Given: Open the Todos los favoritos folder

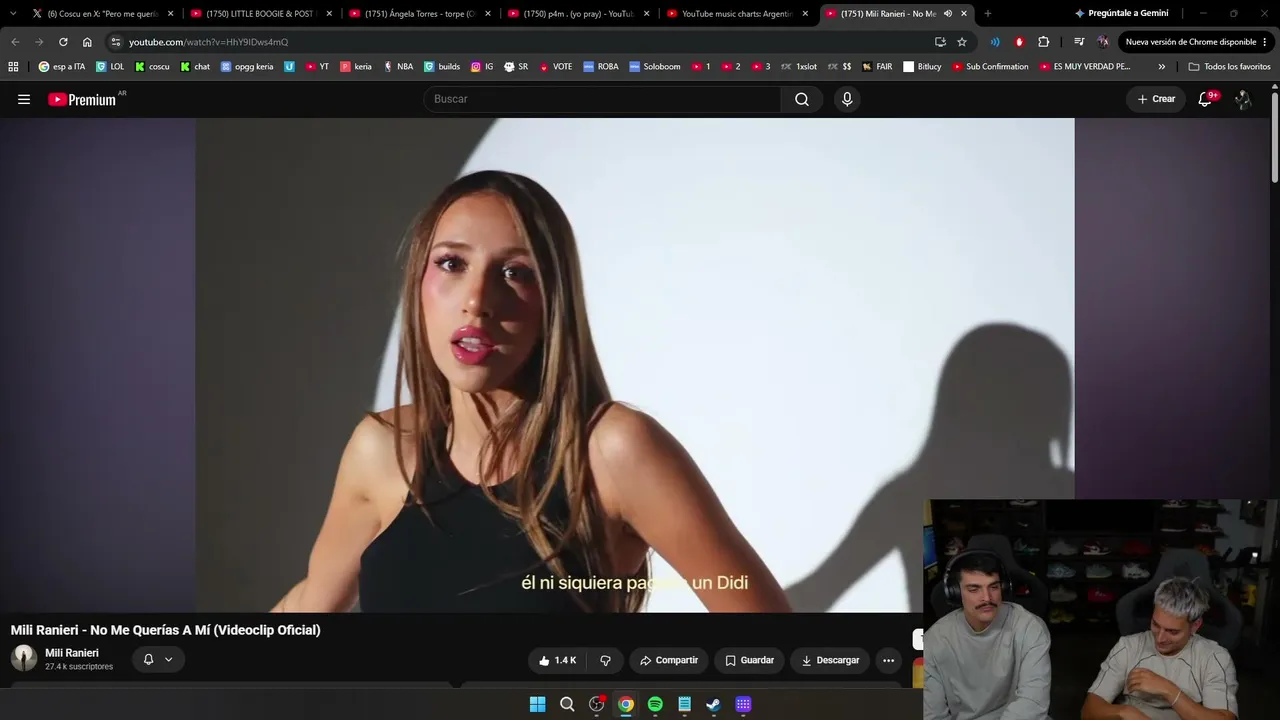Looking at the screenshot, I should (1229, 67).
